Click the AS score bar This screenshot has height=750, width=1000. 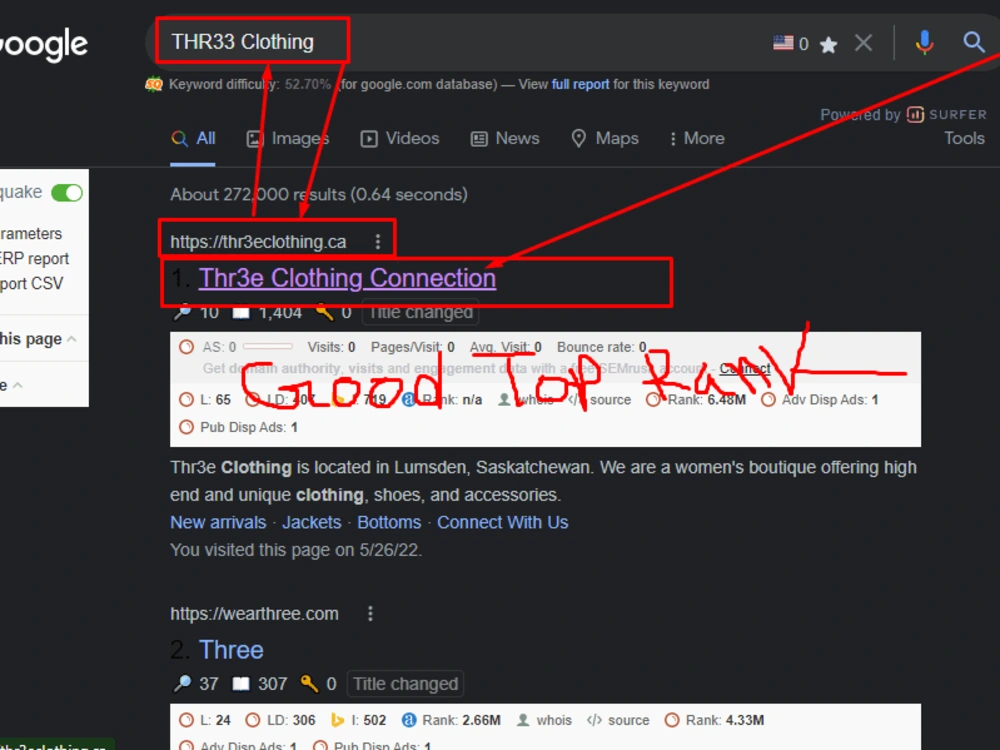point(268,347)
